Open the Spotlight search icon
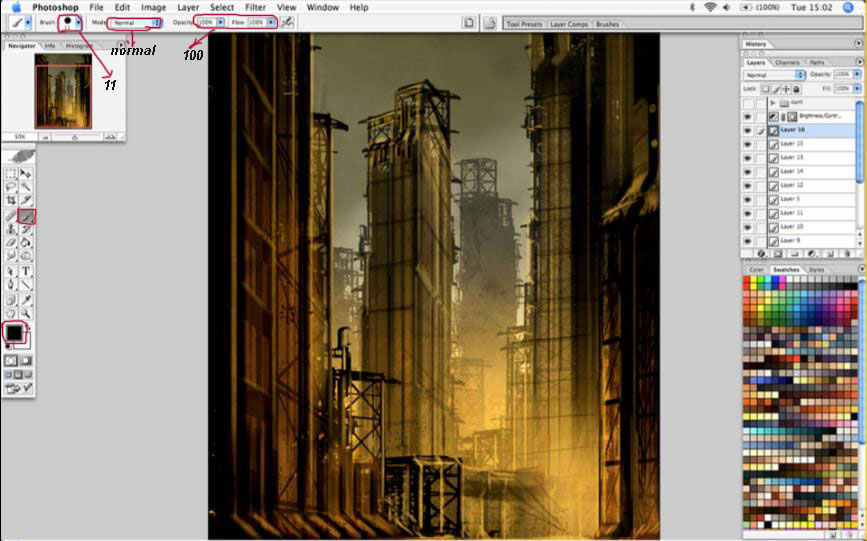The height and width of the screenshot is (541, 867). (848, 7)
